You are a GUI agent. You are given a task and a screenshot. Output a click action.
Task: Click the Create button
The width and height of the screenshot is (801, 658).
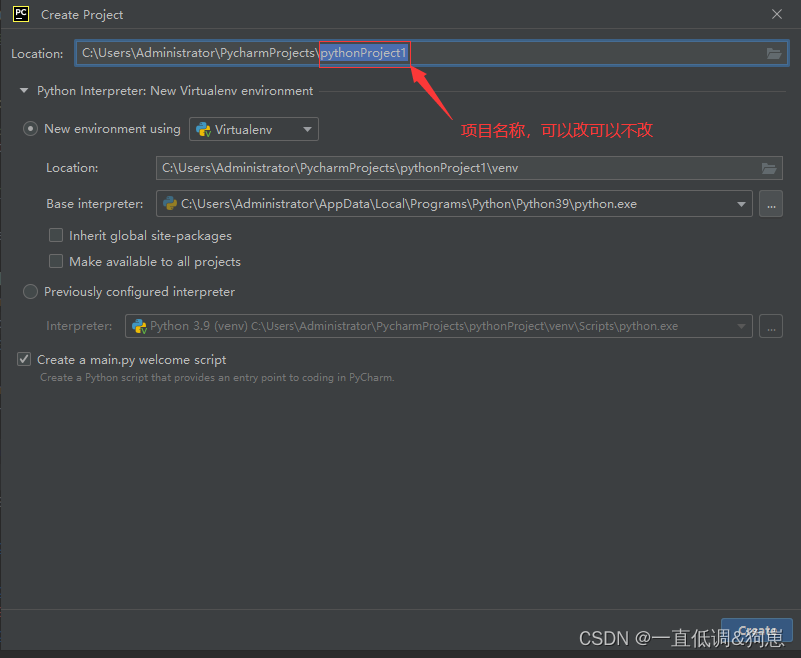pyautogui.click(x=757, y=630)
